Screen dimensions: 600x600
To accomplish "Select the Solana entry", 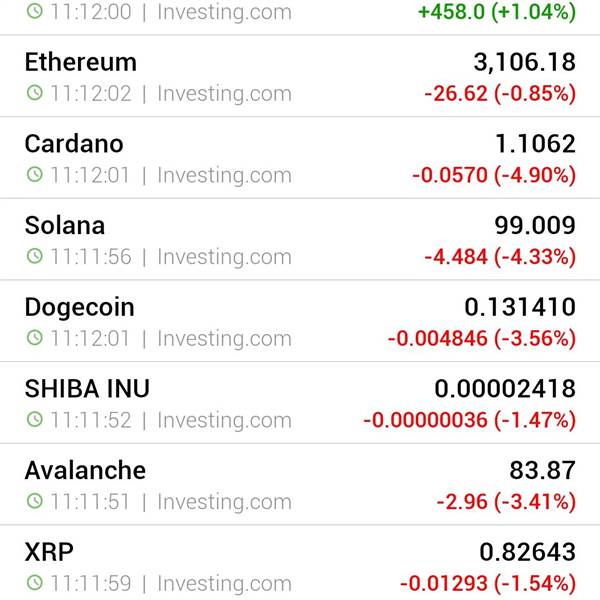I will [x=300, y=240].
